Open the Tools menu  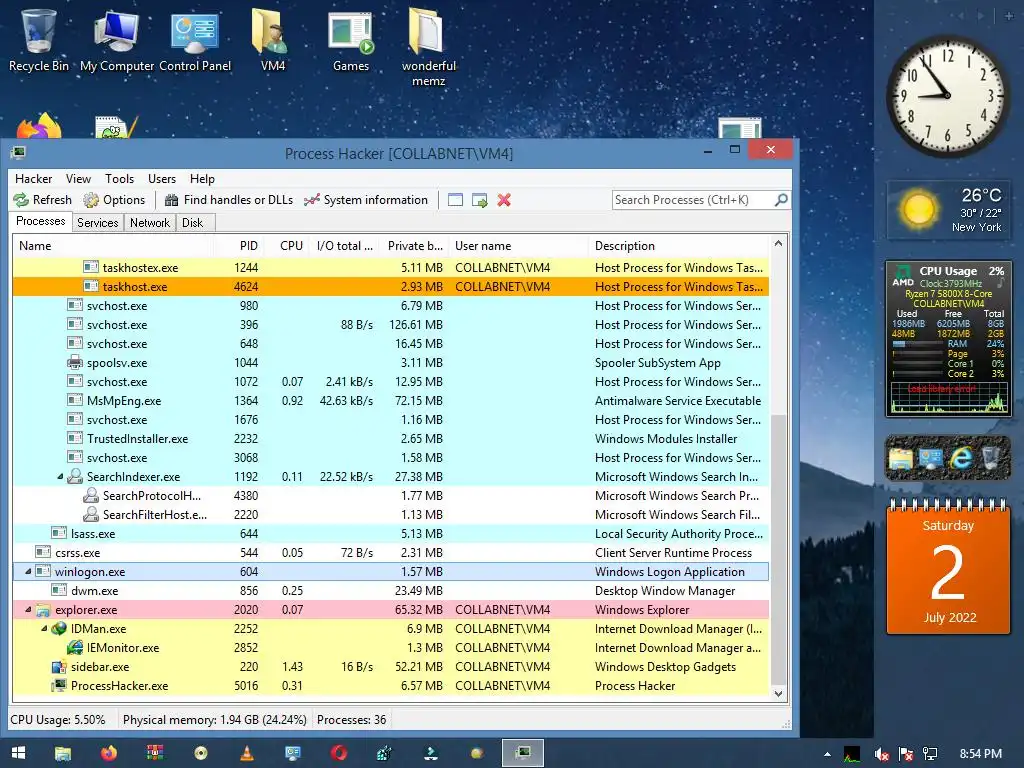click(120, 179)
